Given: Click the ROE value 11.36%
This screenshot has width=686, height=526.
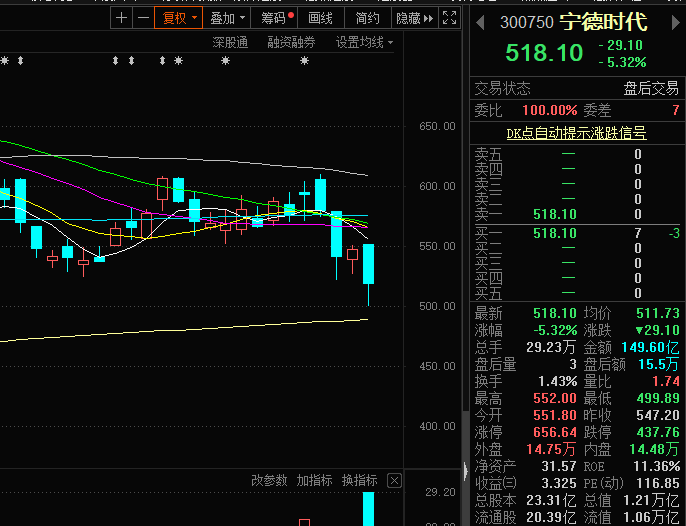Looking at the screenshot, I should coord(657,466).
